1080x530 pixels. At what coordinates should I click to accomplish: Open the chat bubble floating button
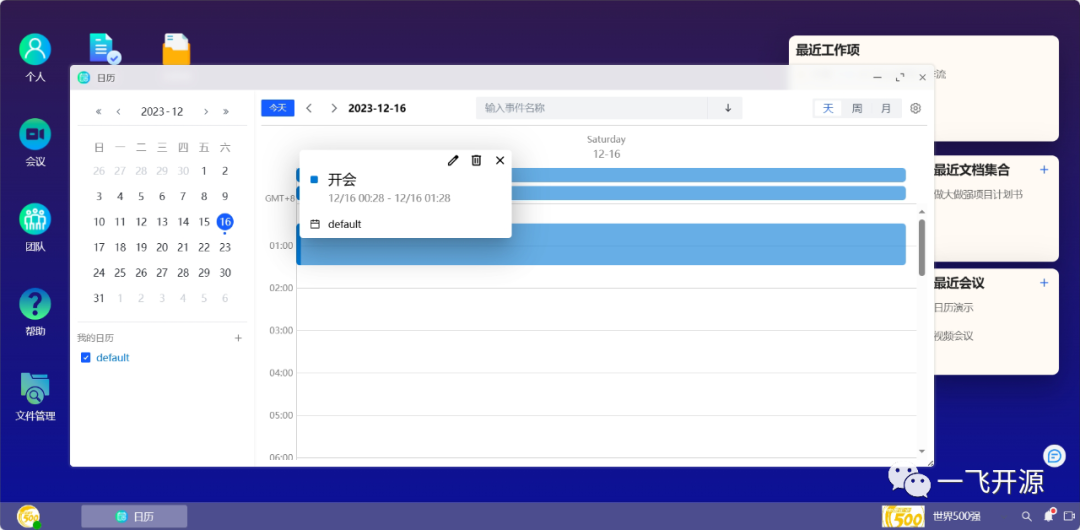[x=1055, y=455]
